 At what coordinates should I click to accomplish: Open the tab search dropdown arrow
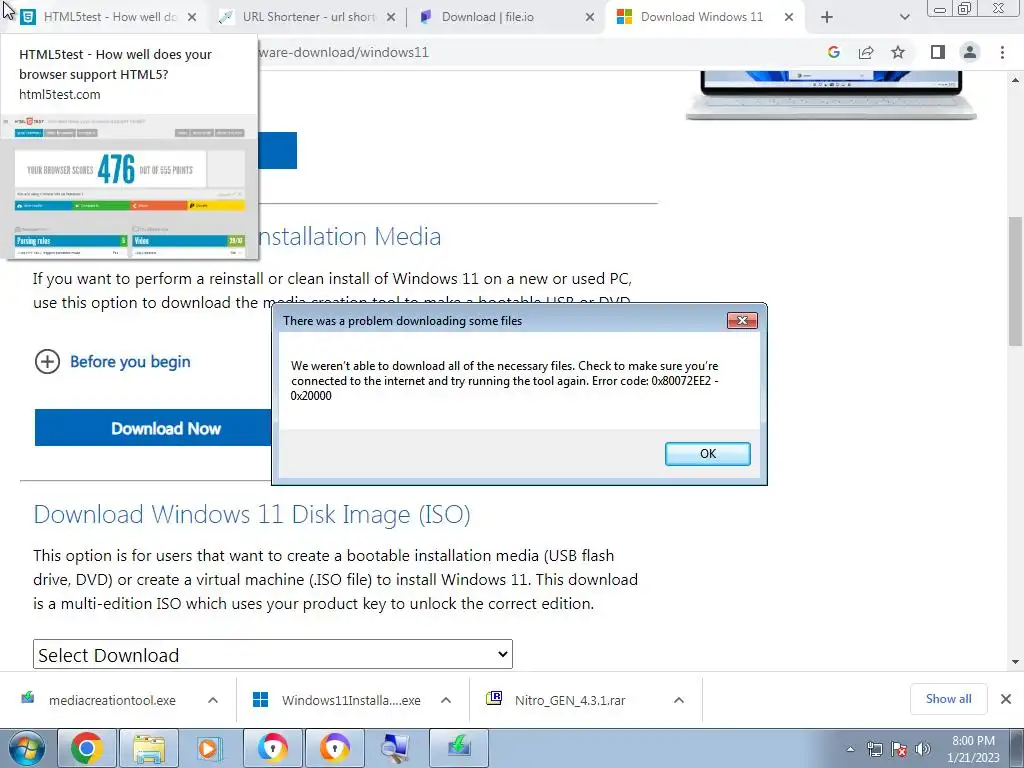(x=904, y=17)
